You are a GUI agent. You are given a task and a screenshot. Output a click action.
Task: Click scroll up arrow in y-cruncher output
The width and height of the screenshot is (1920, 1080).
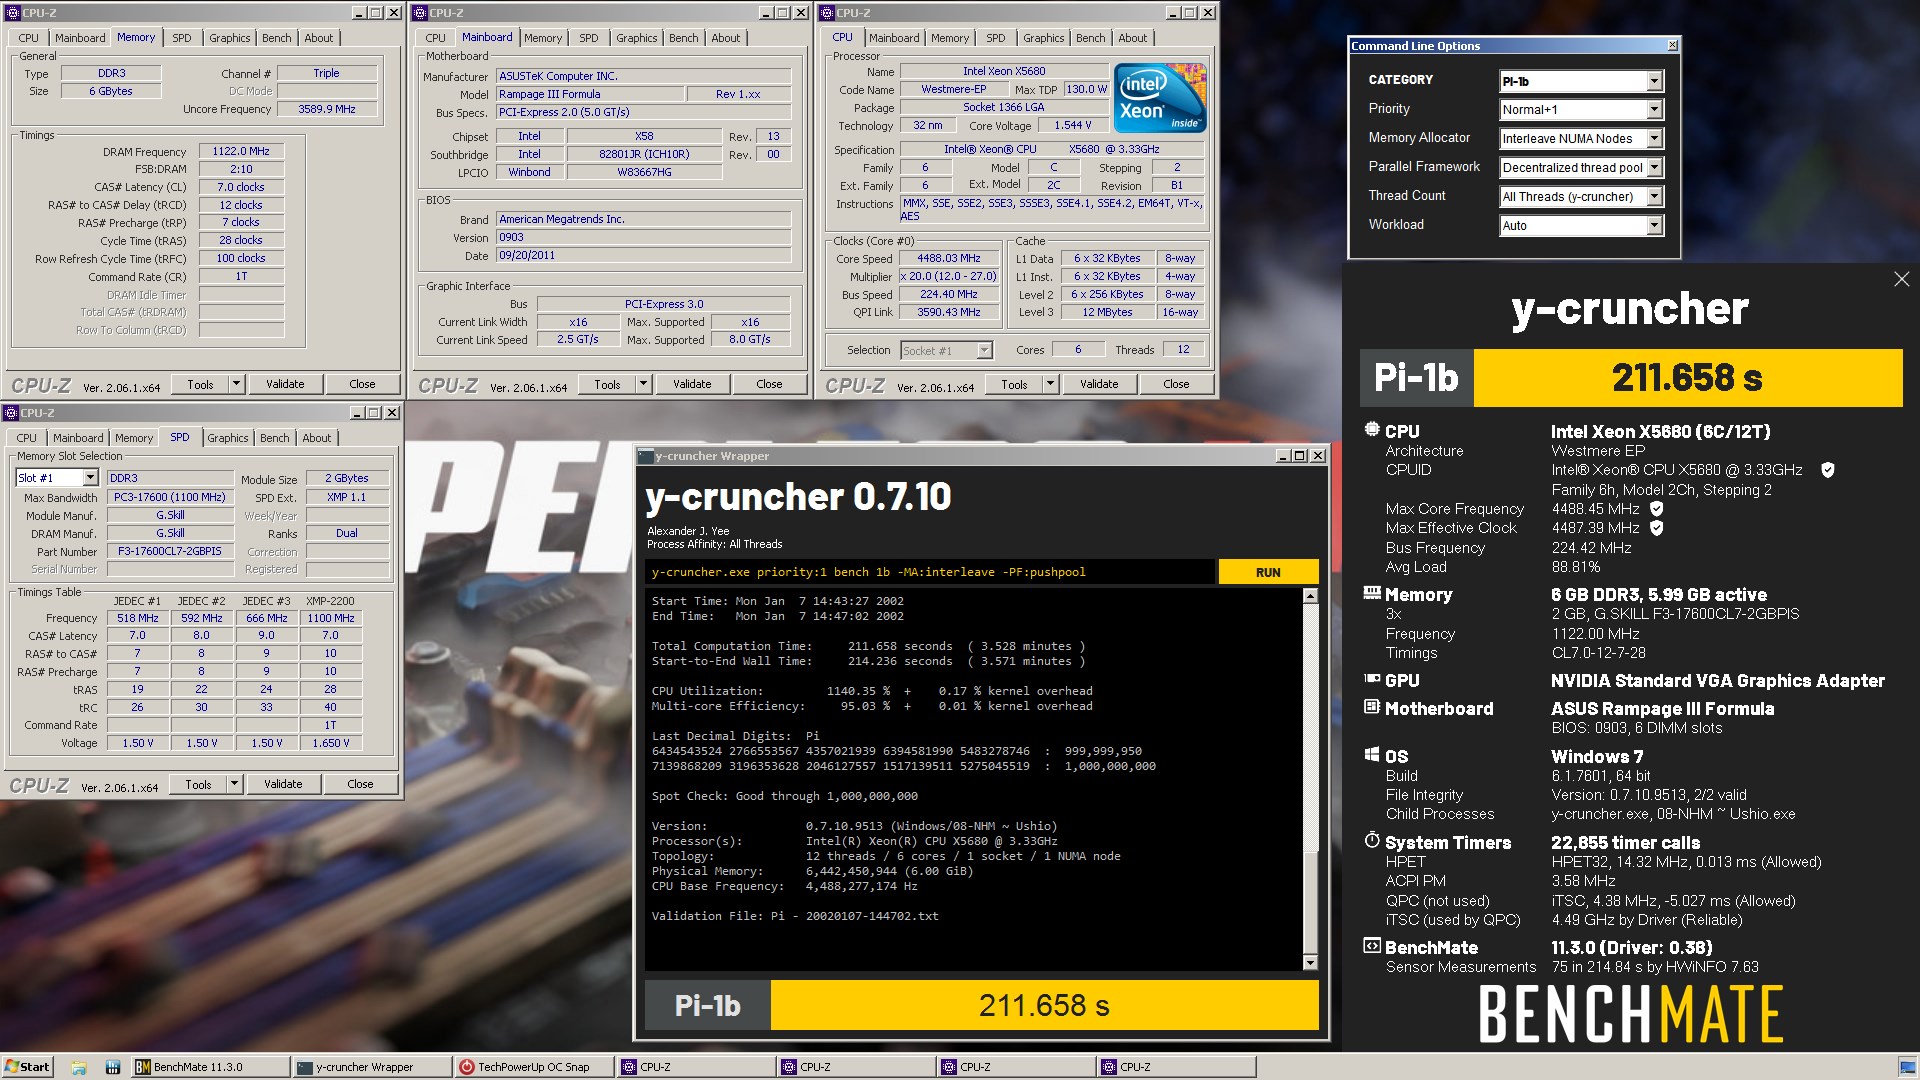[x=1310, y=596]
